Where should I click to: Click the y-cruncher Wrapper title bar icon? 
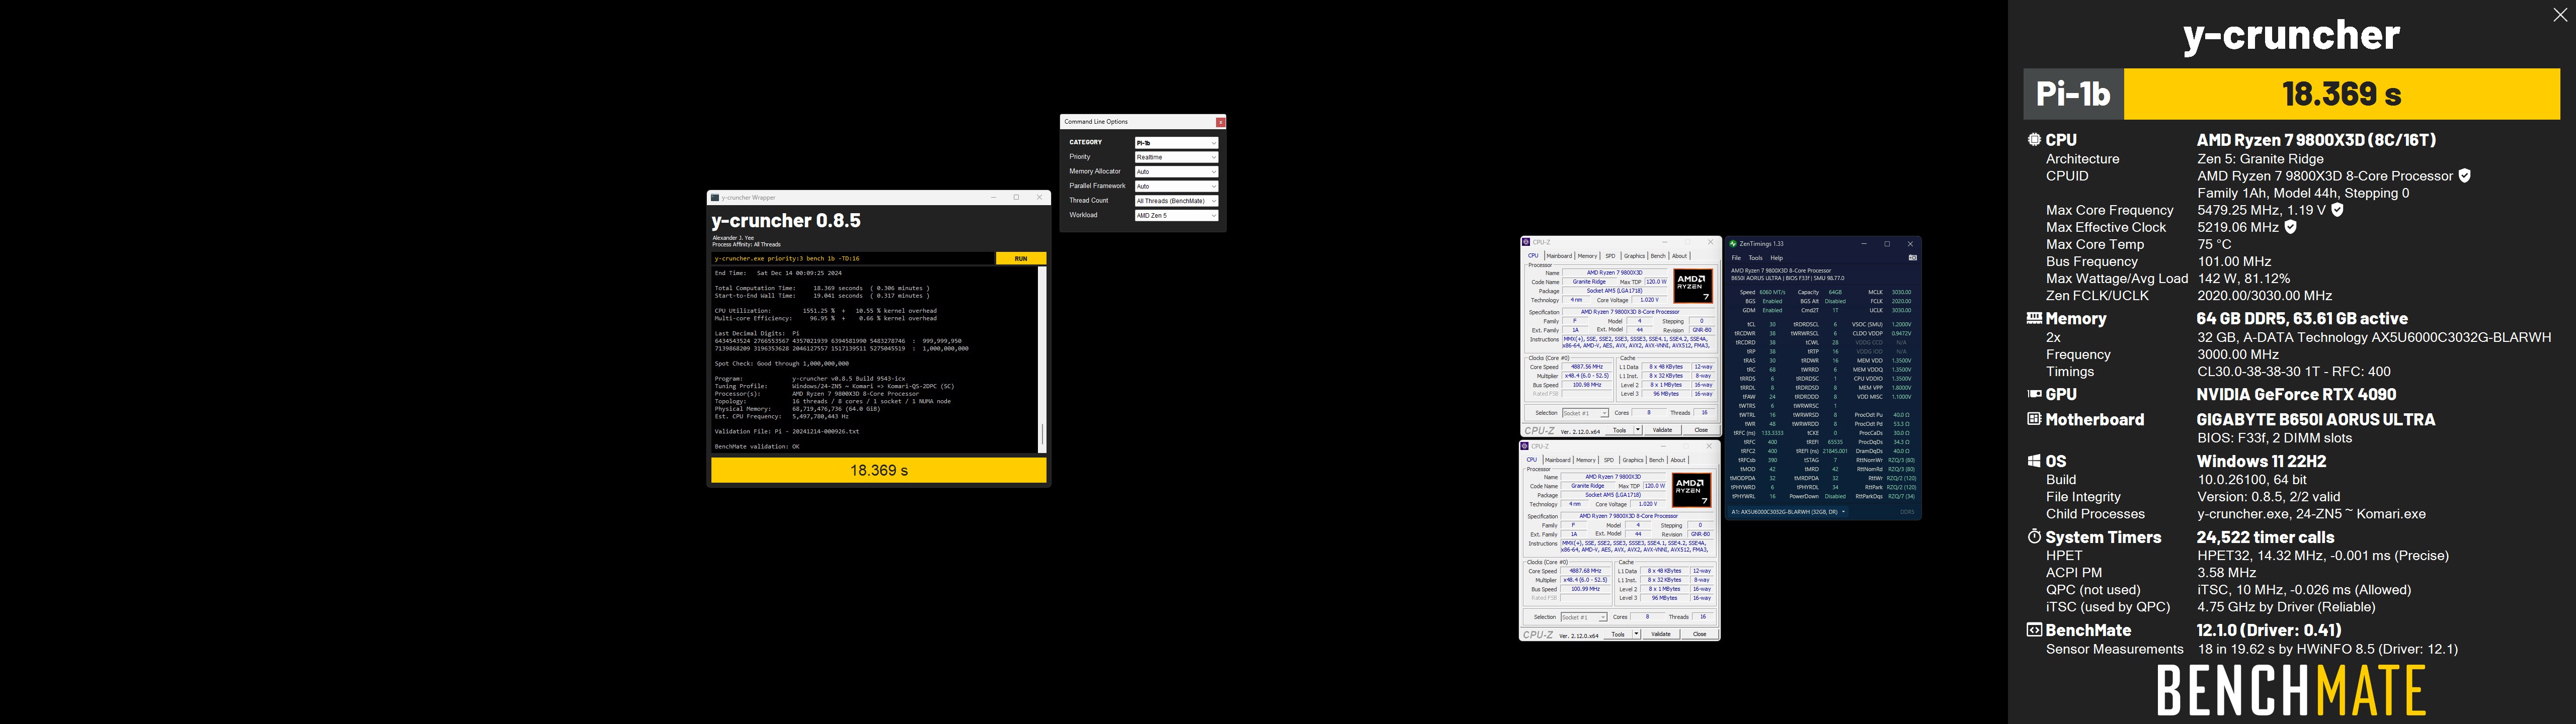715,197
